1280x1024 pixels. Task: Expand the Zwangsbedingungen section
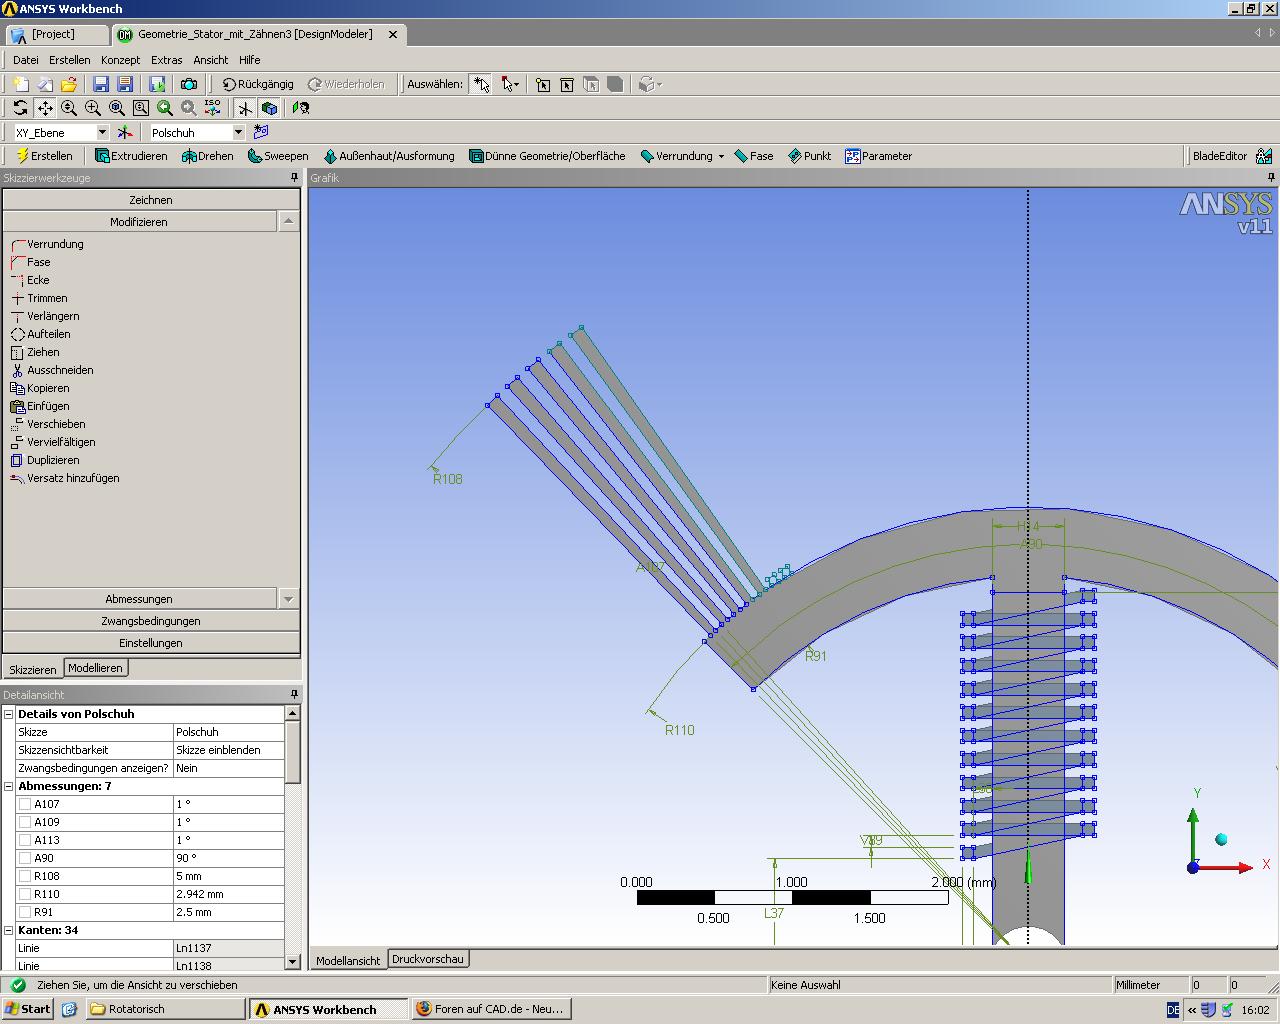pos(151,621)
